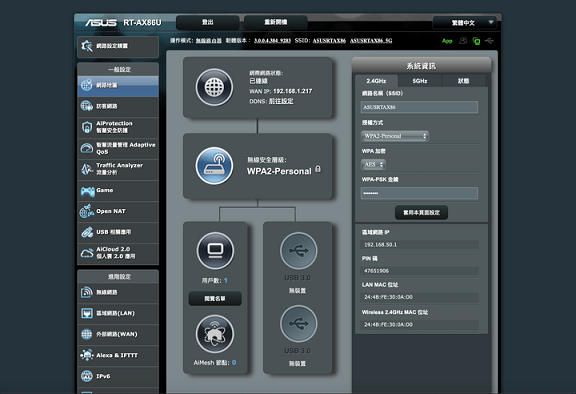Click the ASUSRTAX86_5G SSID link
The image size is (576, 394).
[x=371, y=40]
